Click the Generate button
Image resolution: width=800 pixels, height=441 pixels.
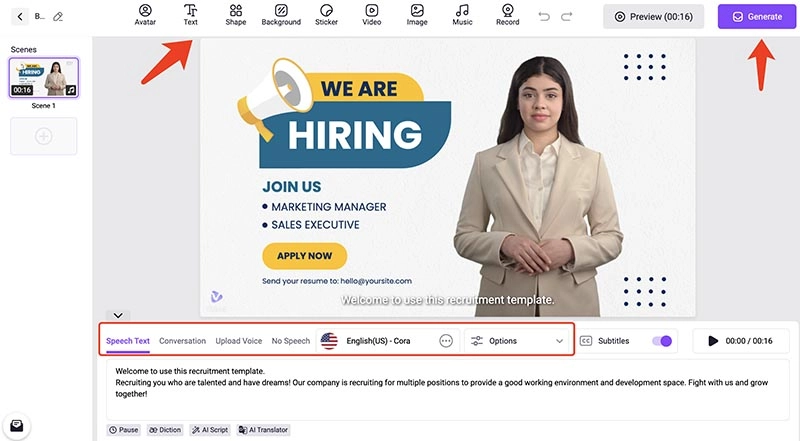756,16
